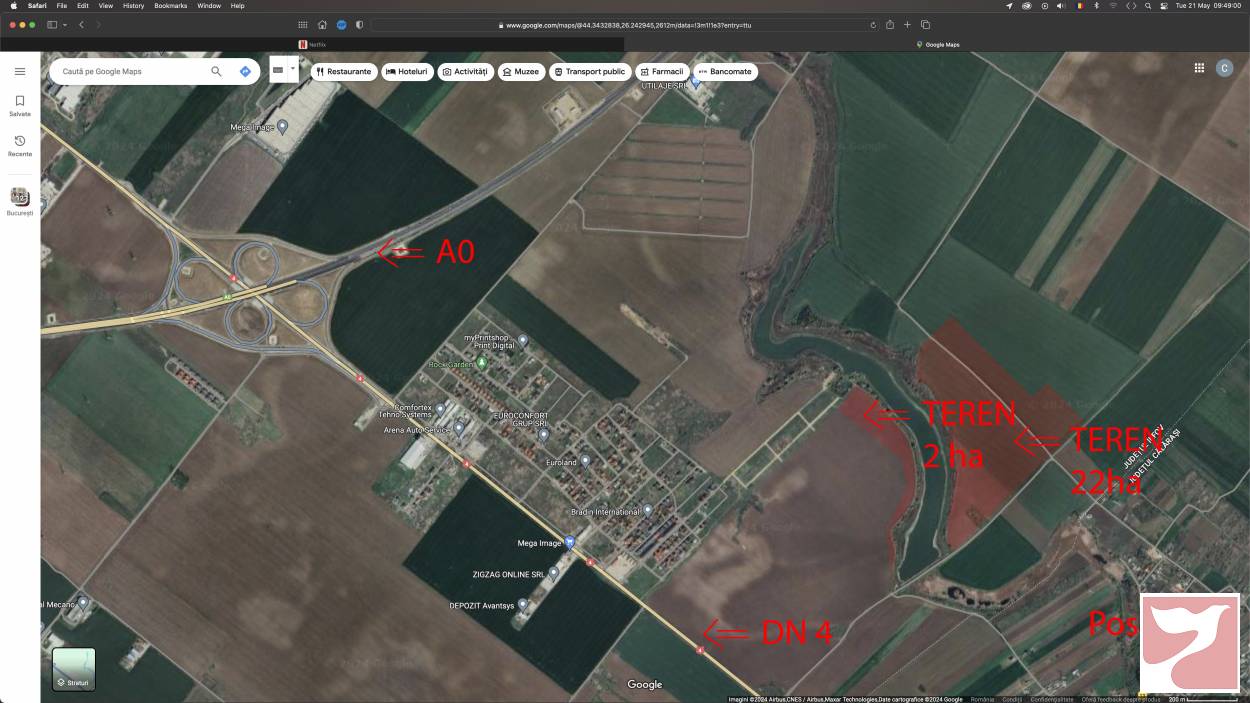Open the Recente history panel

click(x=20, y=146)
